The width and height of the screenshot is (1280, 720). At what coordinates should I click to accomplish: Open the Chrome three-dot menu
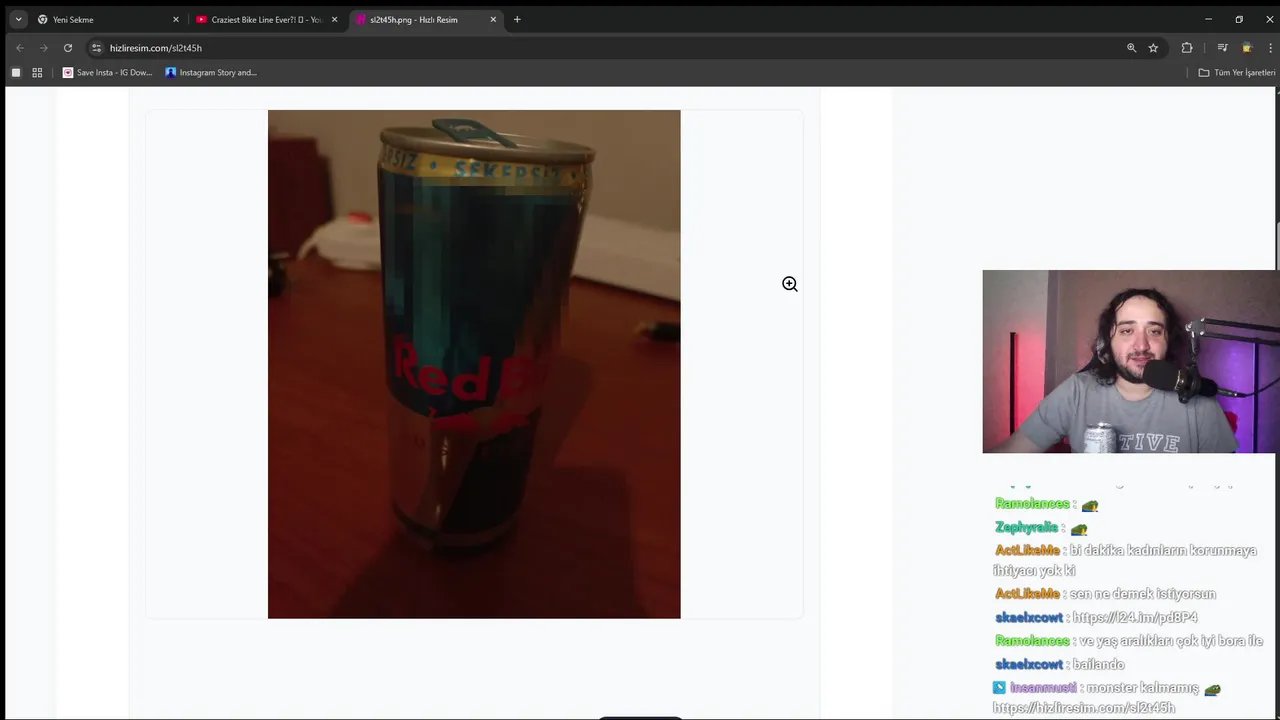(1270, 48)
